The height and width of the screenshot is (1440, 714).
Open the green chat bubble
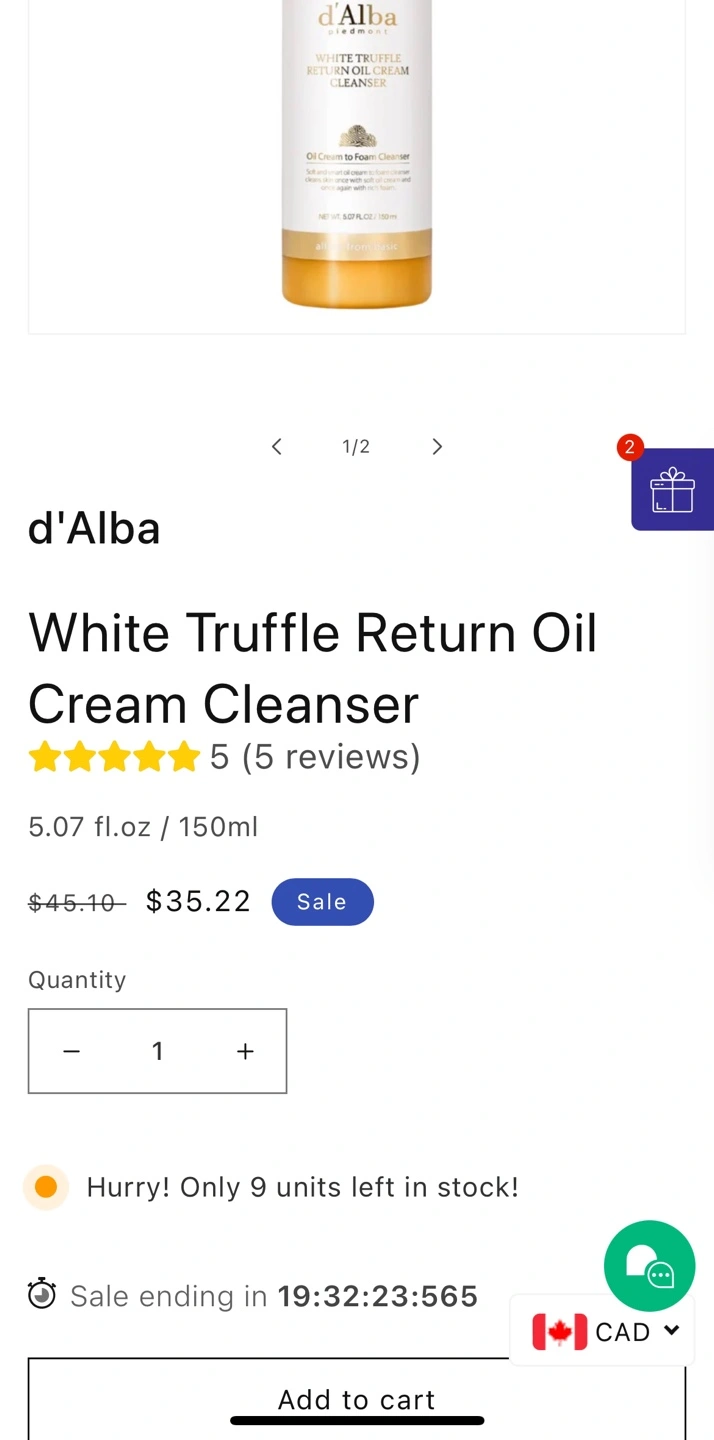pyautogui.click(x=649, y=1265)
